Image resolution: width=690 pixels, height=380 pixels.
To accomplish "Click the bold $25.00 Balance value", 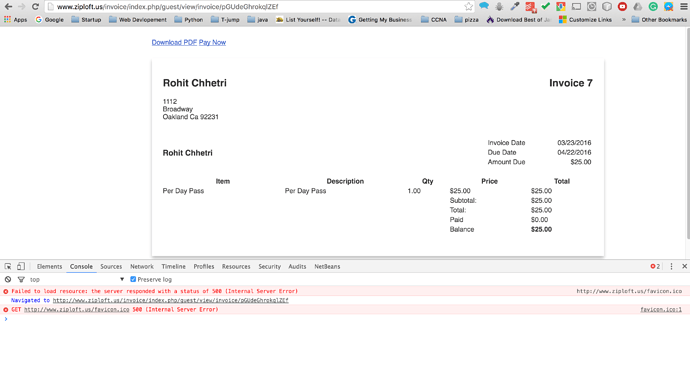I will pyautogui.click(x=541, y=230).
